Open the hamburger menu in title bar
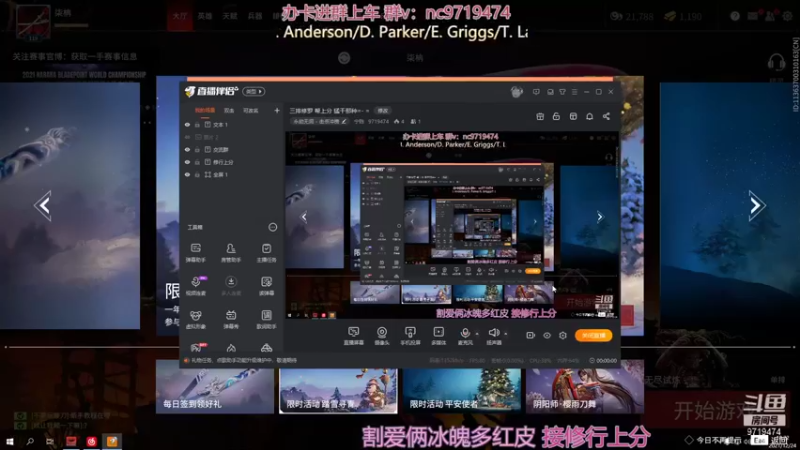800x450 pixels. pyautogui.click(x=574, y=92)
